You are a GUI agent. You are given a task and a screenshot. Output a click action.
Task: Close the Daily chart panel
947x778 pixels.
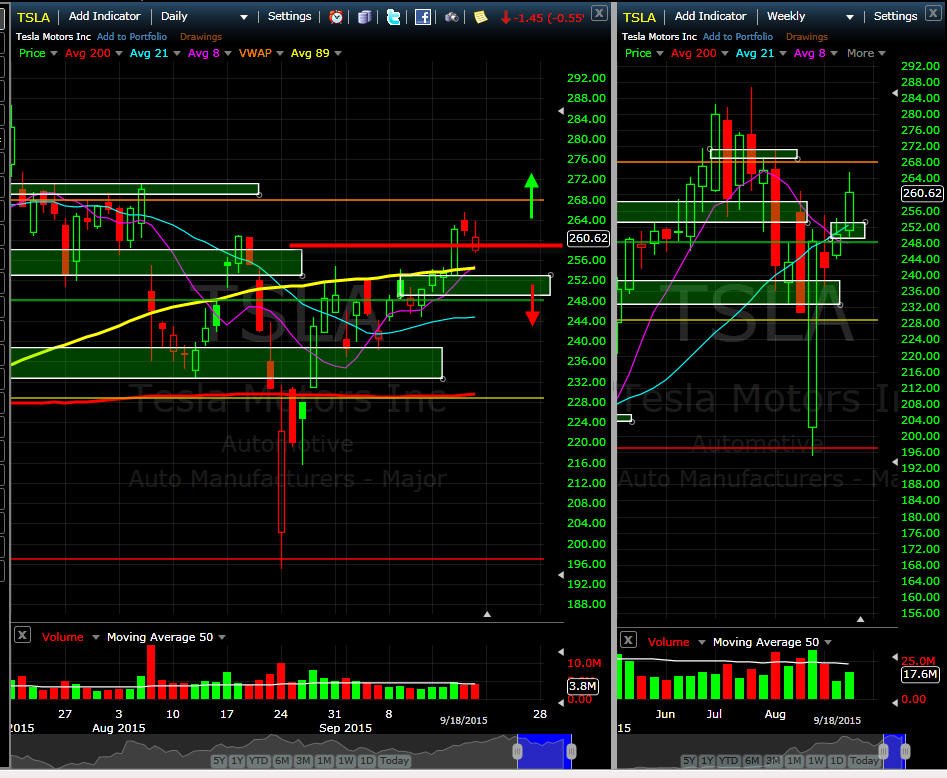coord(599,13)
